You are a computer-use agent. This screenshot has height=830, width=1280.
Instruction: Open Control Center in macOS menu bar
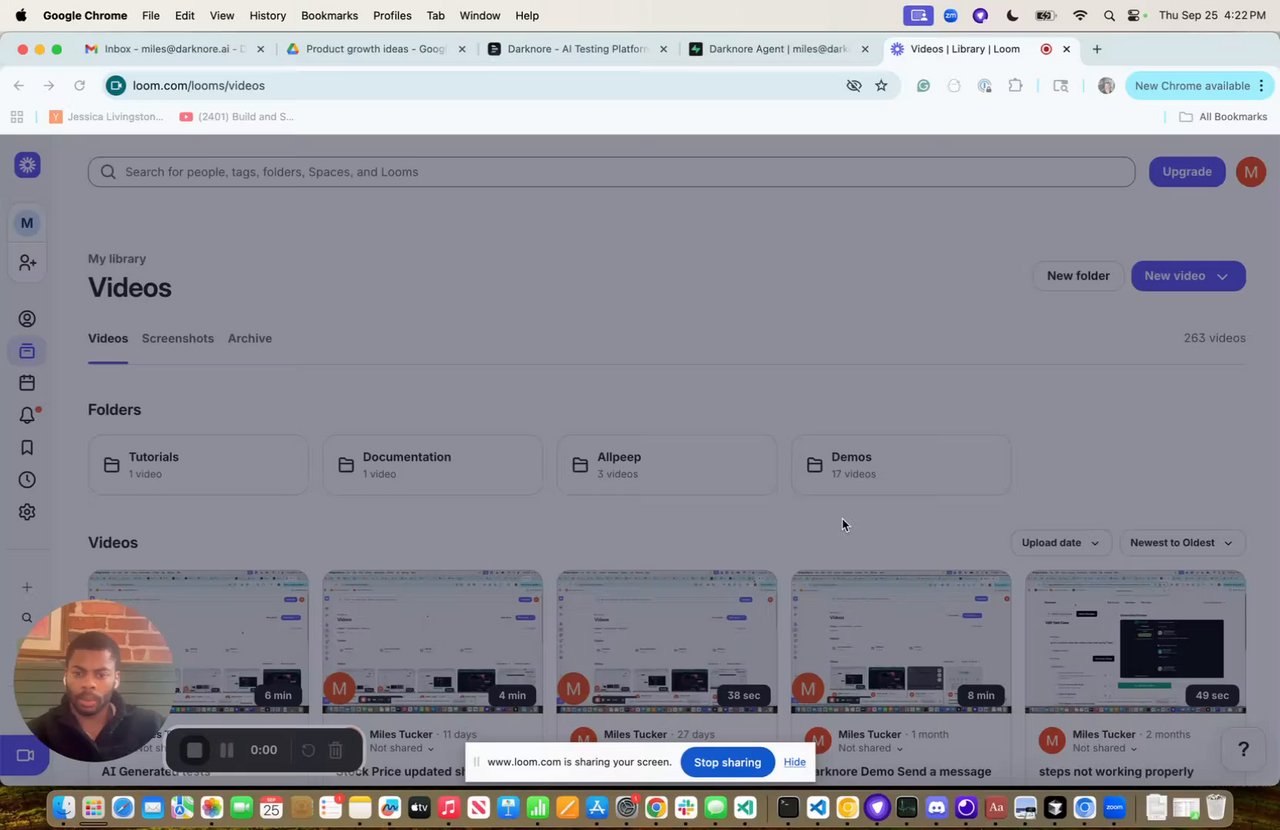tap(1135, 16)
